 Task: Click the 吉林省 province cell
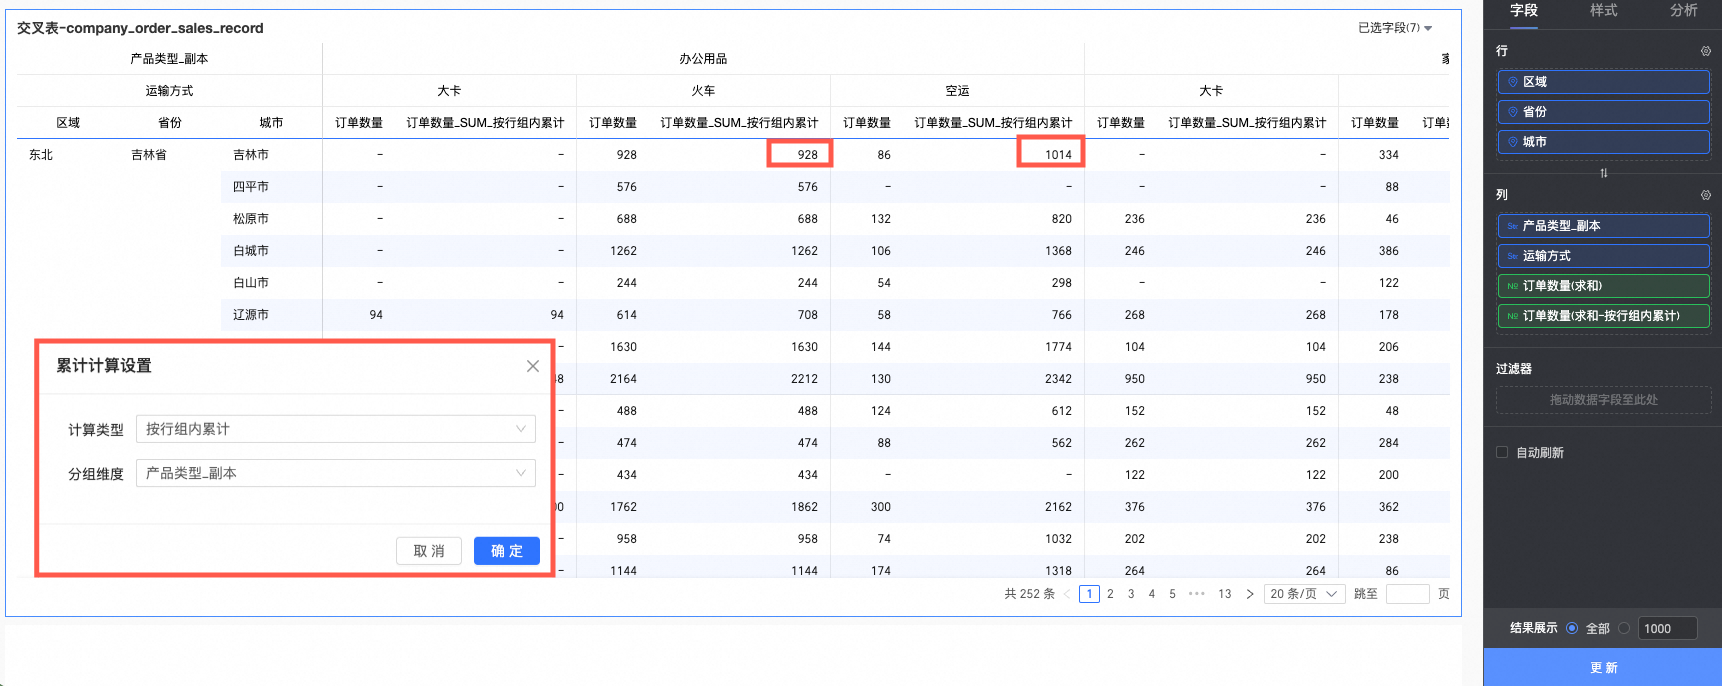point(149,155)
